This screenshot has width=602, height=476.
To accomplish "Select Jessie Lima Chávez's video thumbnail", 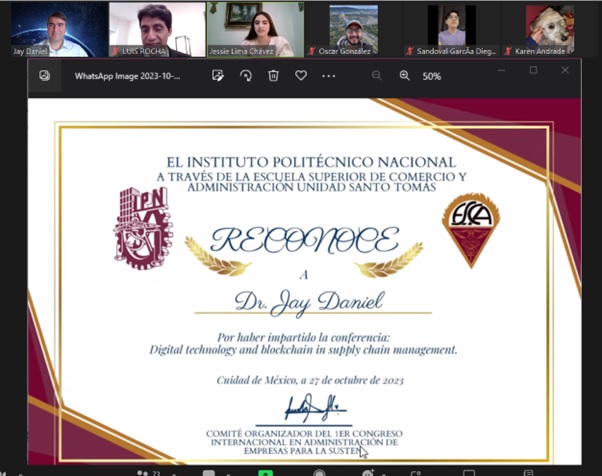I will click(x=256, y=30).
